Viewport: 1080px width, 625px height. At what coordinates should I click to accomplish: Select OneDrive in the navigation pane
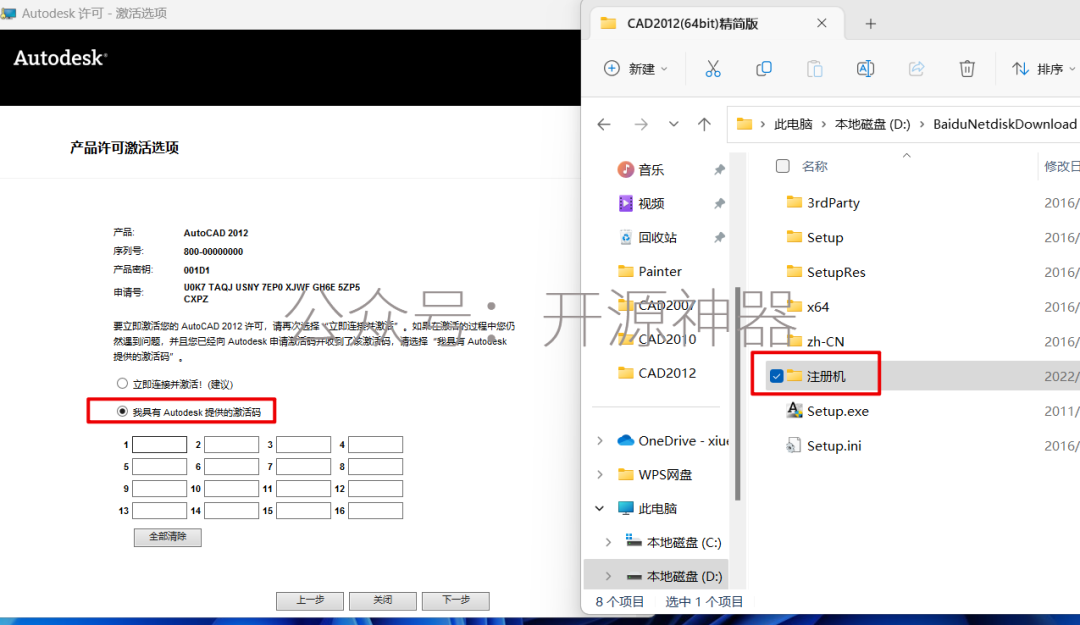pos(673,440)
